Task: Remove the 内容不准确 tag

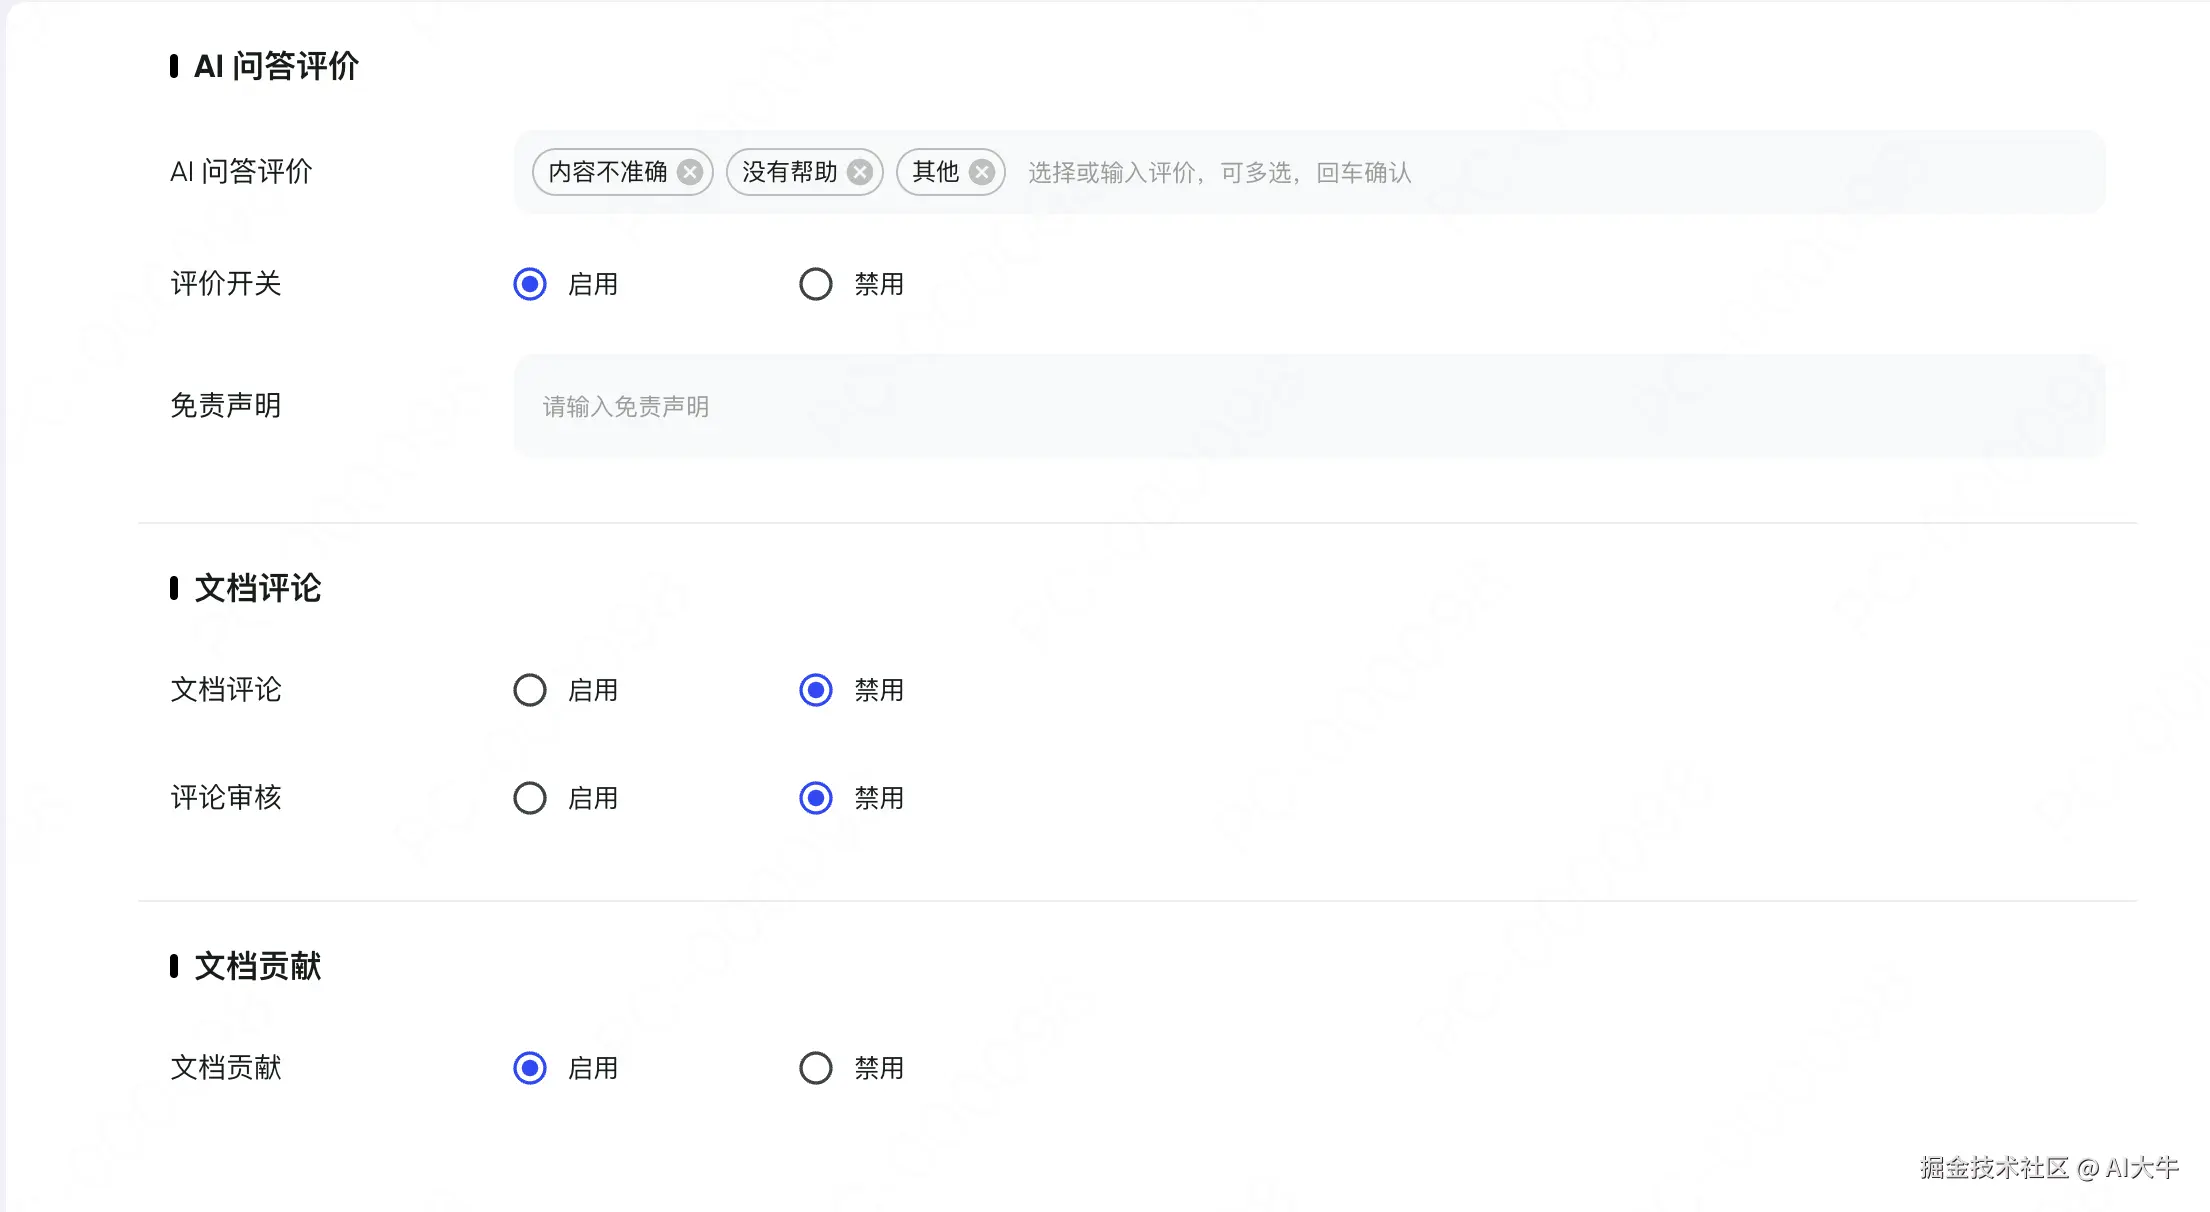Action: click(690, 172)
